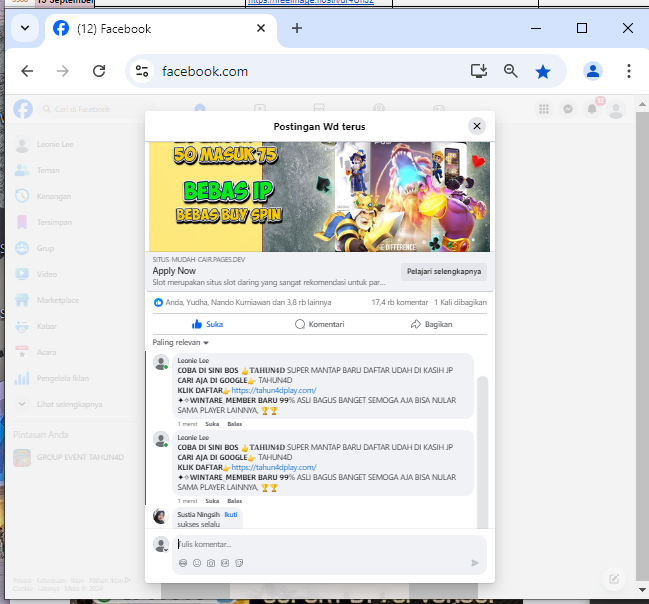Close the (12) Facebook tab
This screenshot has width=649, height=604.
coord(261,28)
